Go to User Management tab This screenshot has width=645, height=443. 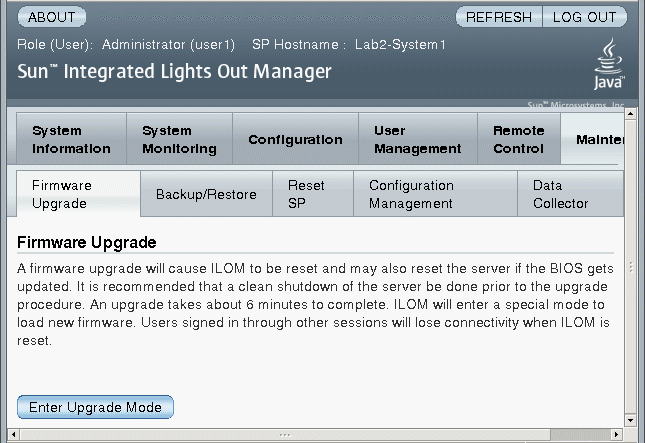pyautogui.click(x=418, y=139)
